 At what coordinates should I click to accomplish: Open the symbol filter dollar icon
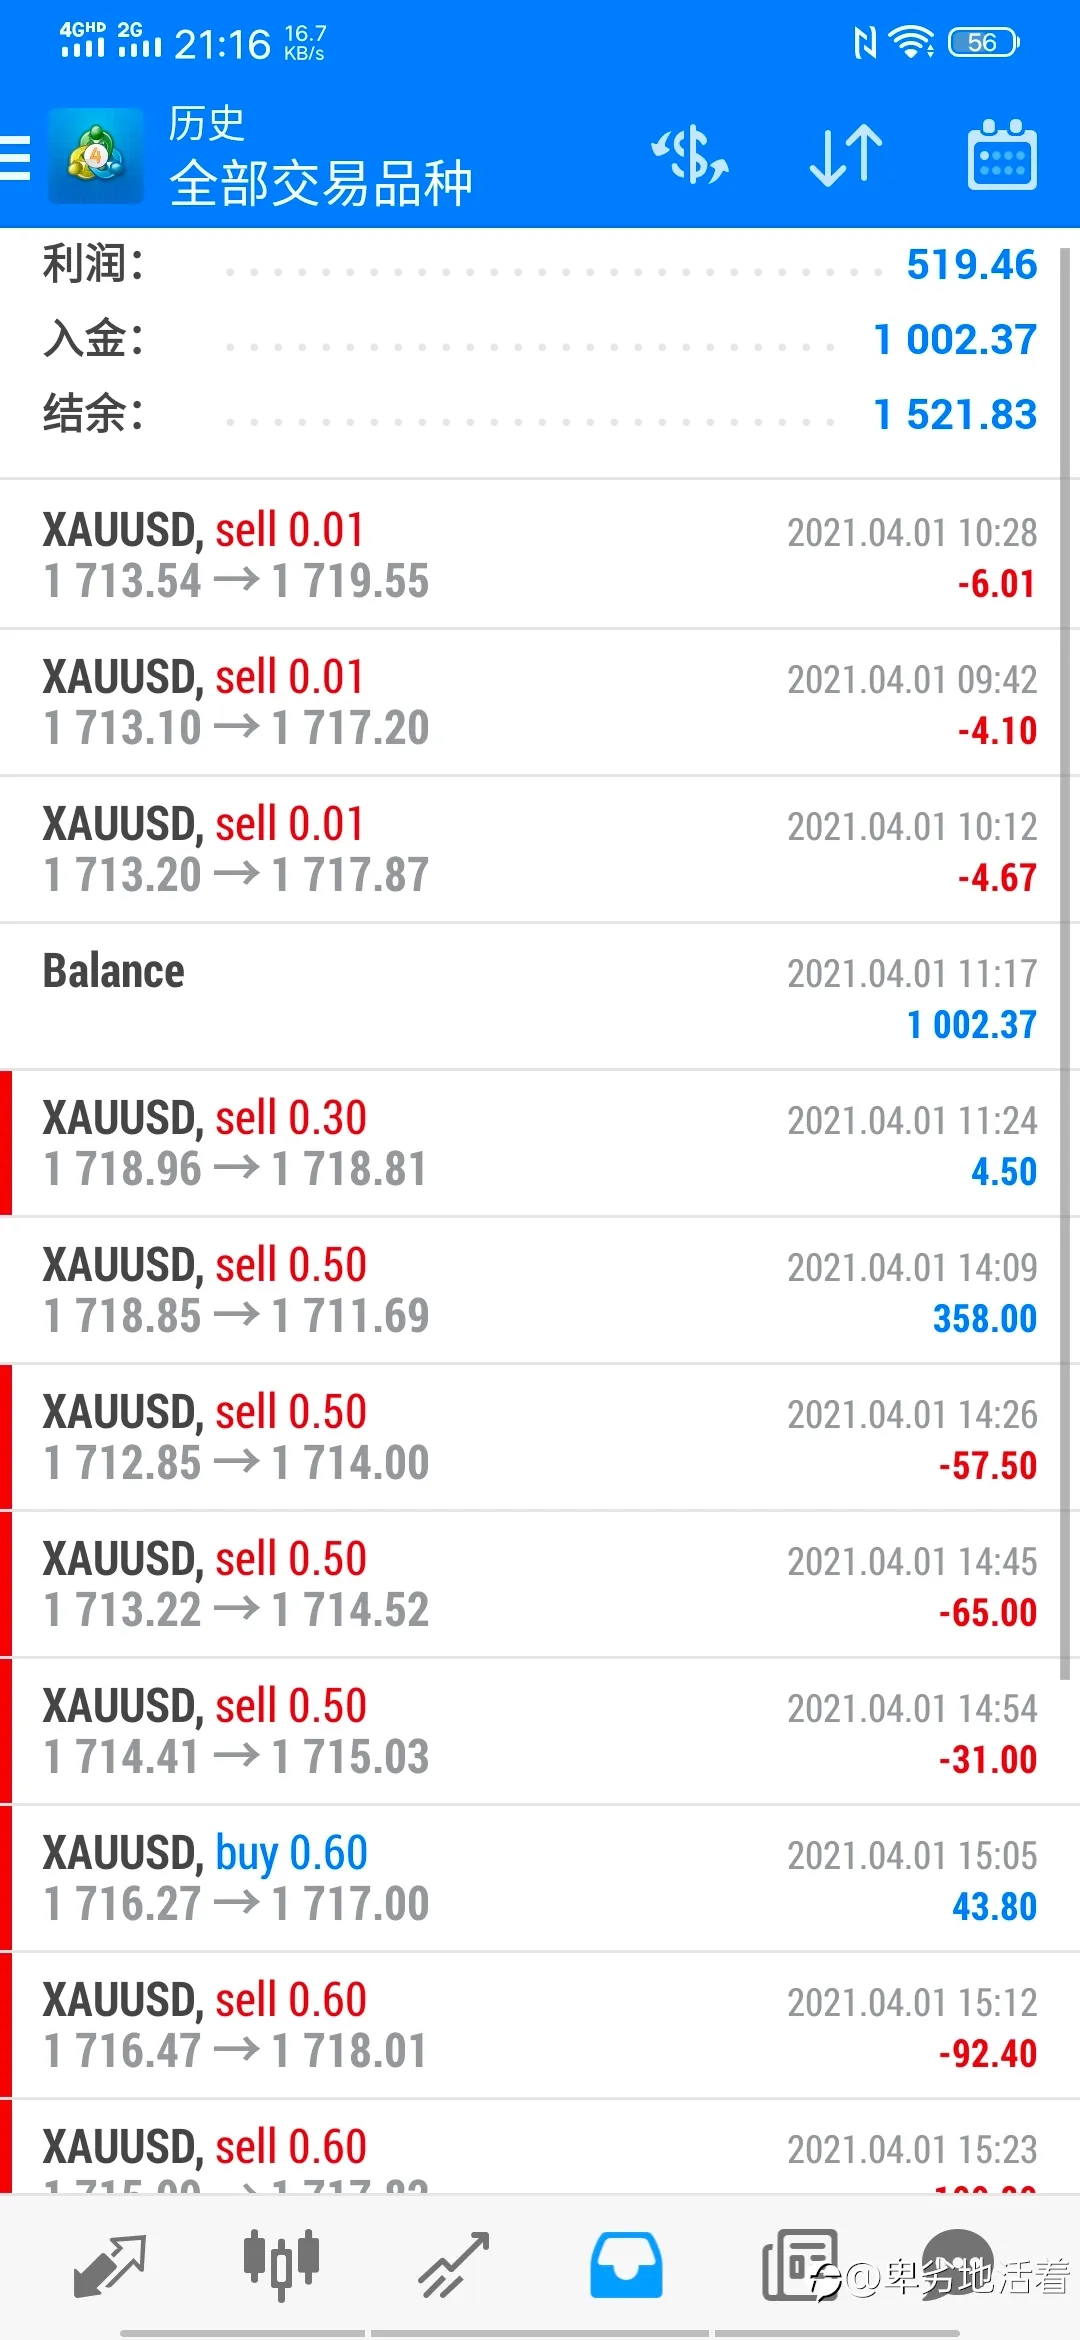(690, 156)
